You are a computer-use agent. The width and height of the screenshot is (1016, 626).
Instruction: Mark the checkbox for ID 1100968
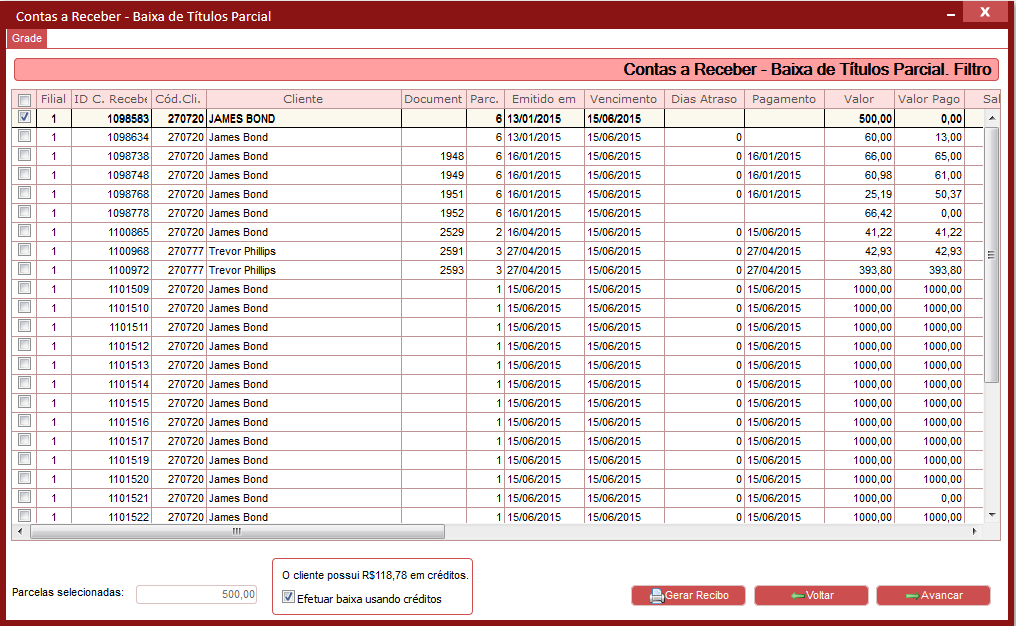tap(25, 250)
